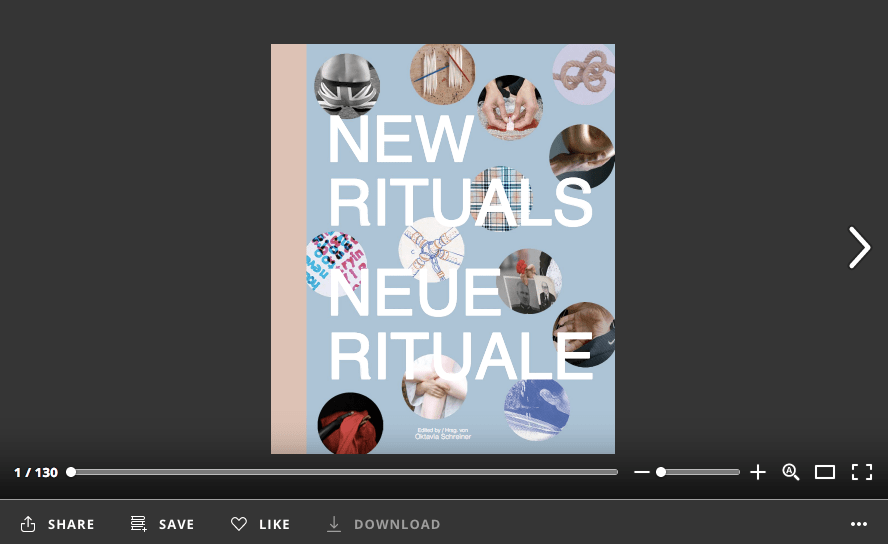Click the LIKE text label
The image size is (888, 544).
[x=274, y=524]
